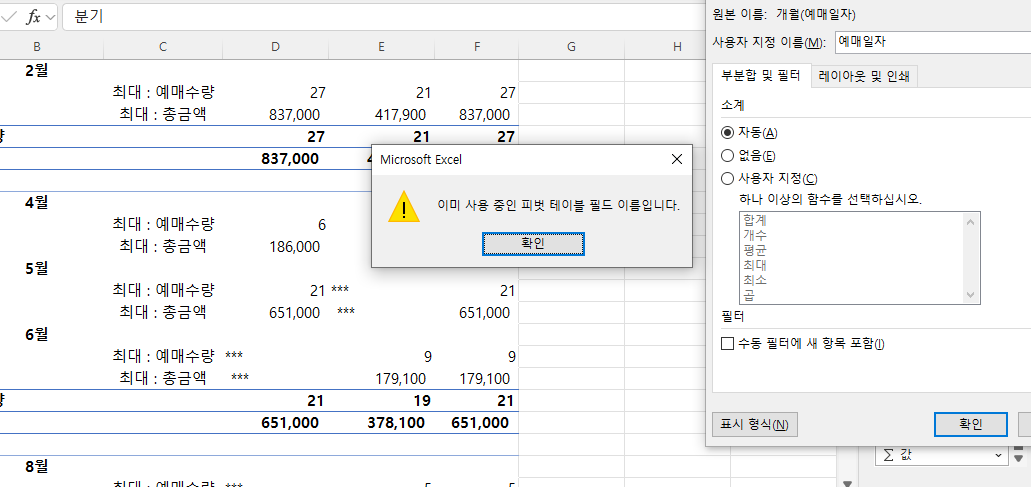
Task: Click the formula bar confirm checkmark
Action: (8, 16)
